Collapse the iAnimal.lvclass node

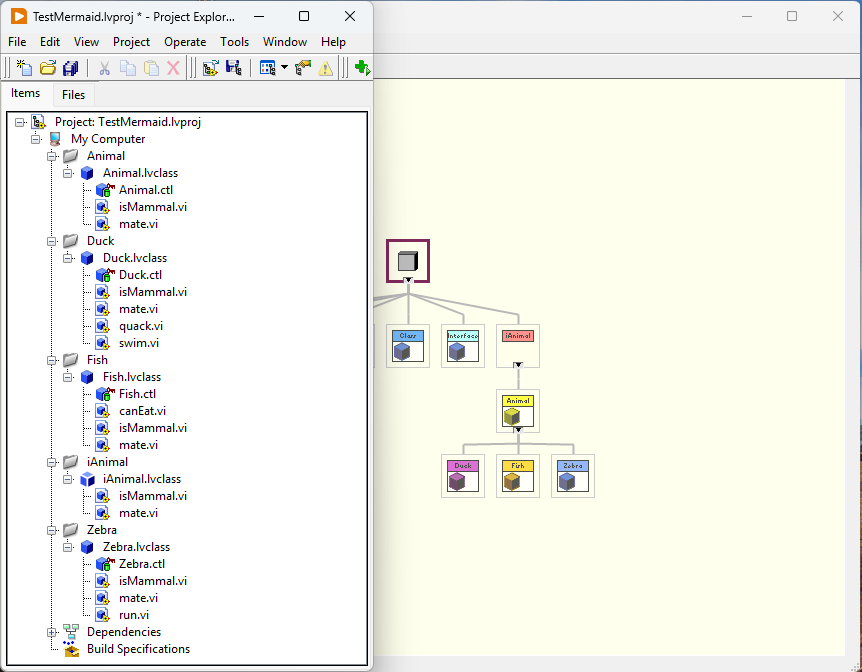[x=68, y=479]
